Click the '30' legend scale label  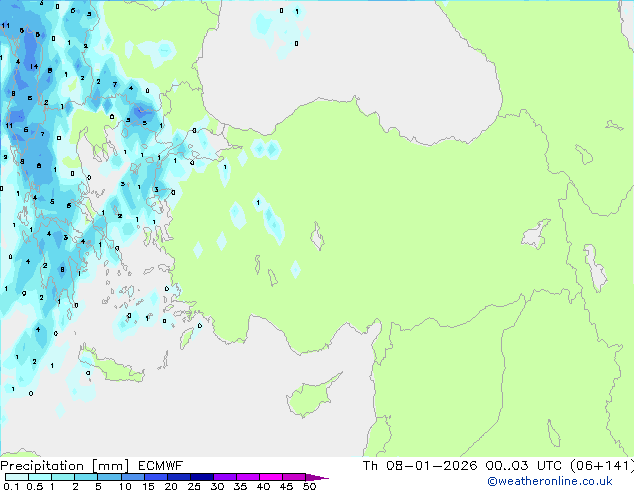point(217,486)
